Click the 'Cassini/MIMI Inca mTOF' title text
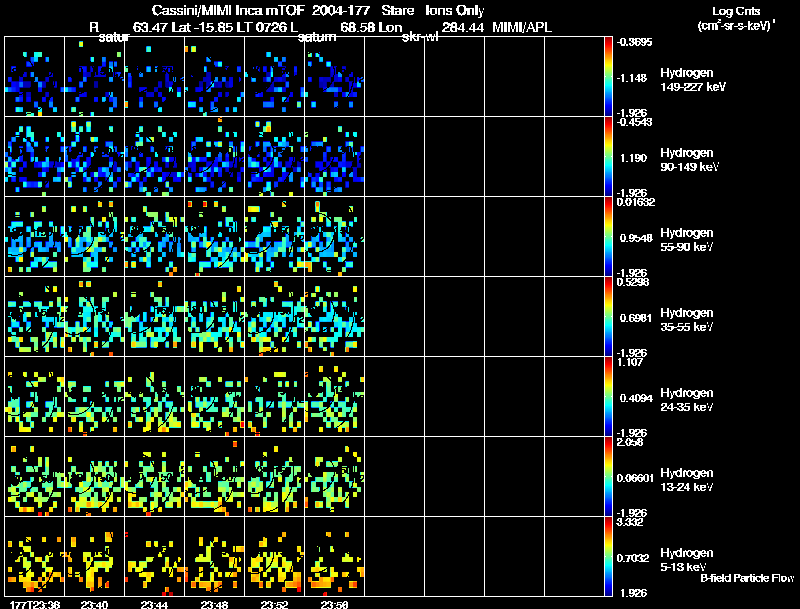Screen dimensions: 800x609 click(228, 11)
